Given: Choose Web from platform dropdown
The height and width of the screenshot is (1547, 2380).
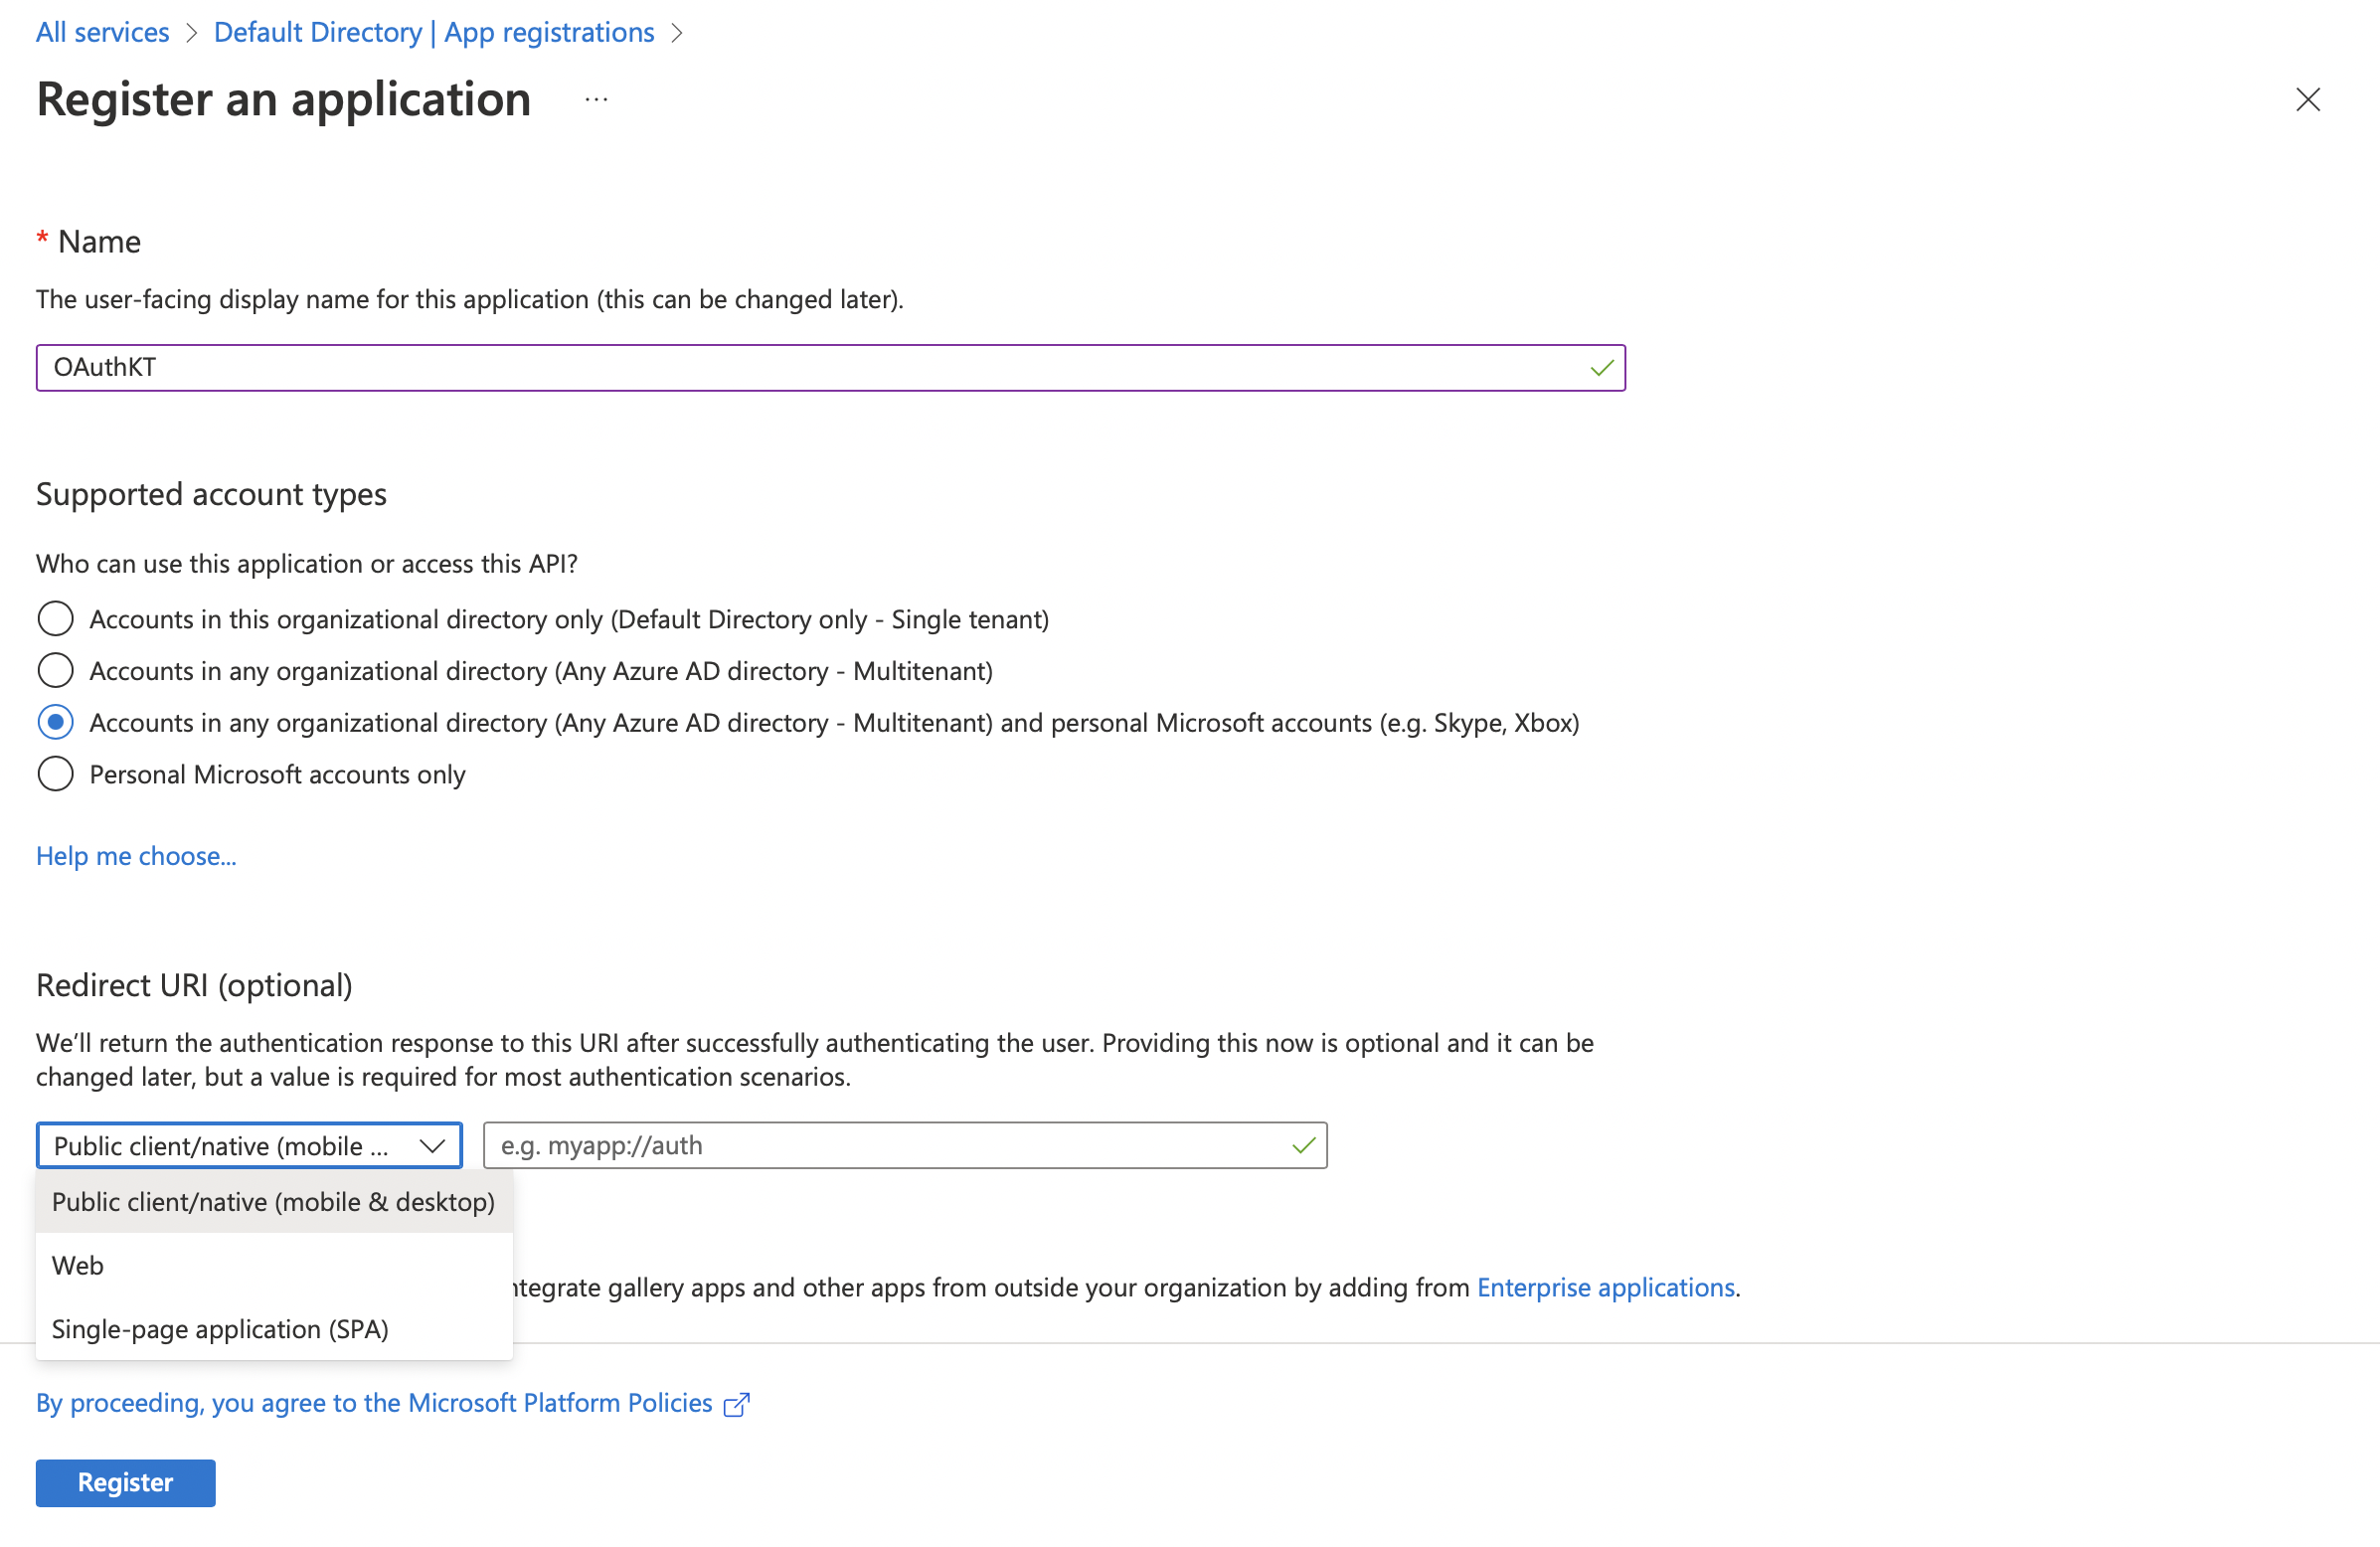Looking at the screenshot, I should (x=274, y=1266).
